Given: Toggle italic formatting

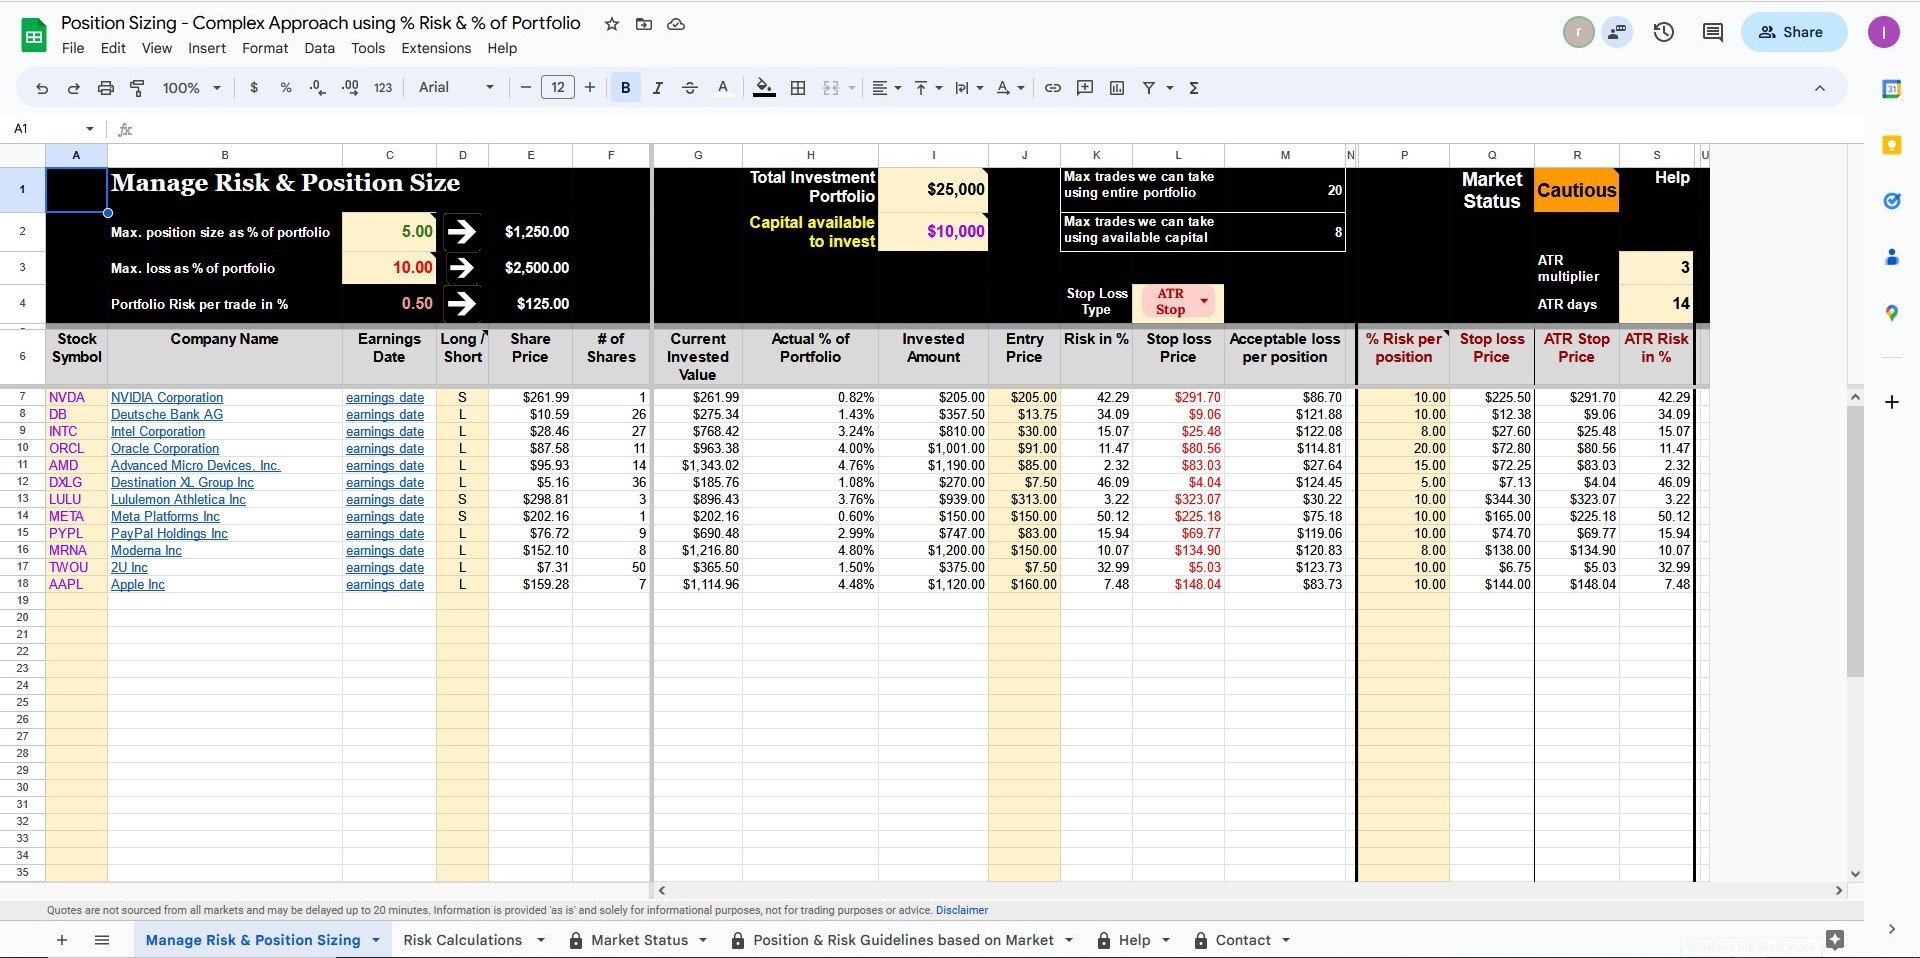Looking at the screenshot, I should click(657, 88).
